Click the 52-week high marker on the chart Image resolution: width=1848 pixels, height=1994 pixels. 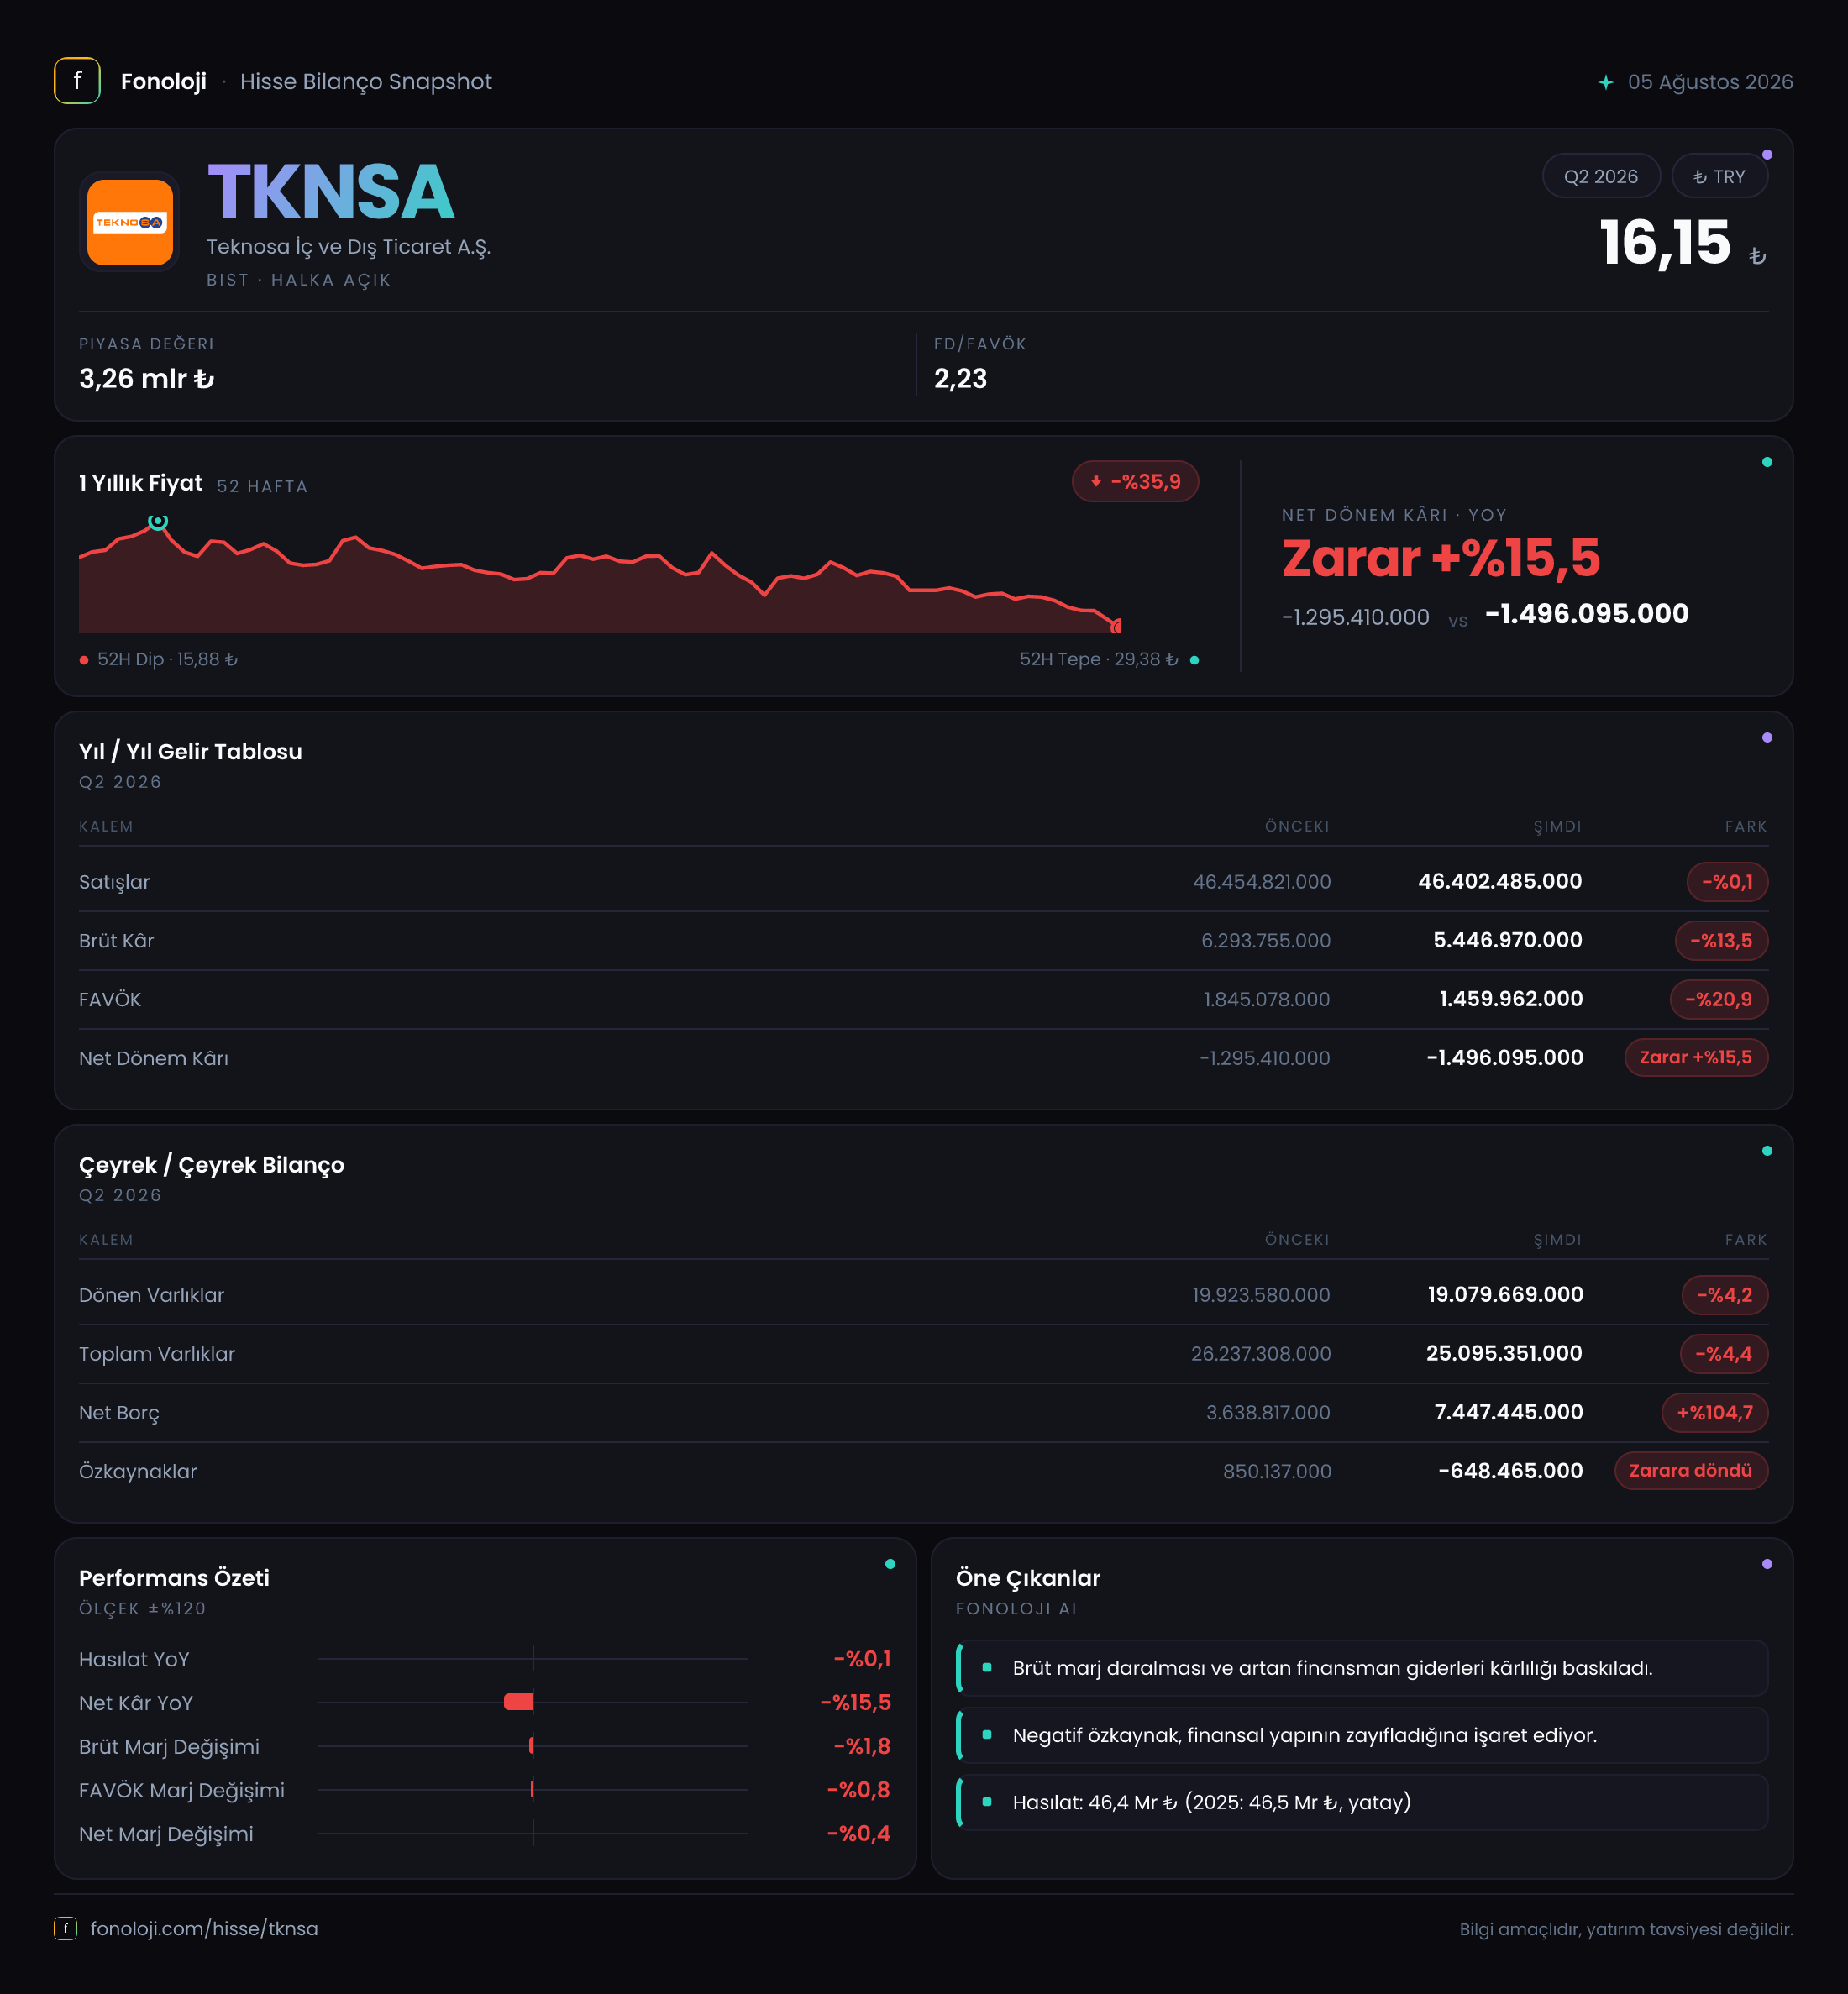(158, 521)
